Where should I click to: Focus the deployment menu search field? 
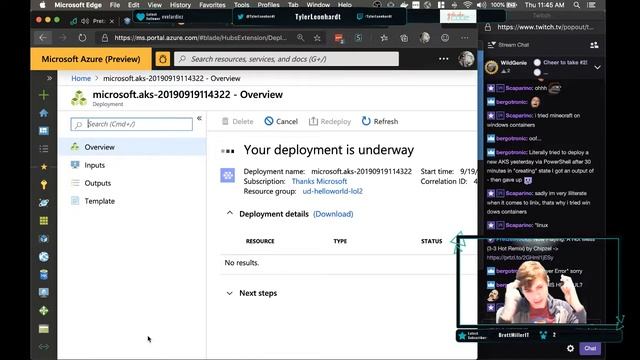tap(131, 124)
